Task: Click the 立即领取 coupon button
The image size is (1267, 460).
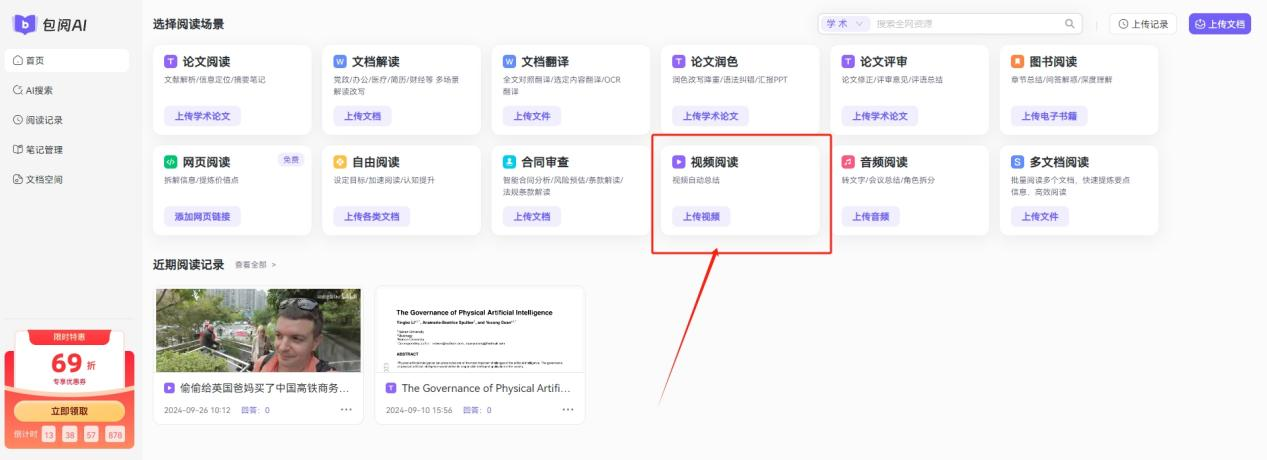Action: (x=69, y=411)
